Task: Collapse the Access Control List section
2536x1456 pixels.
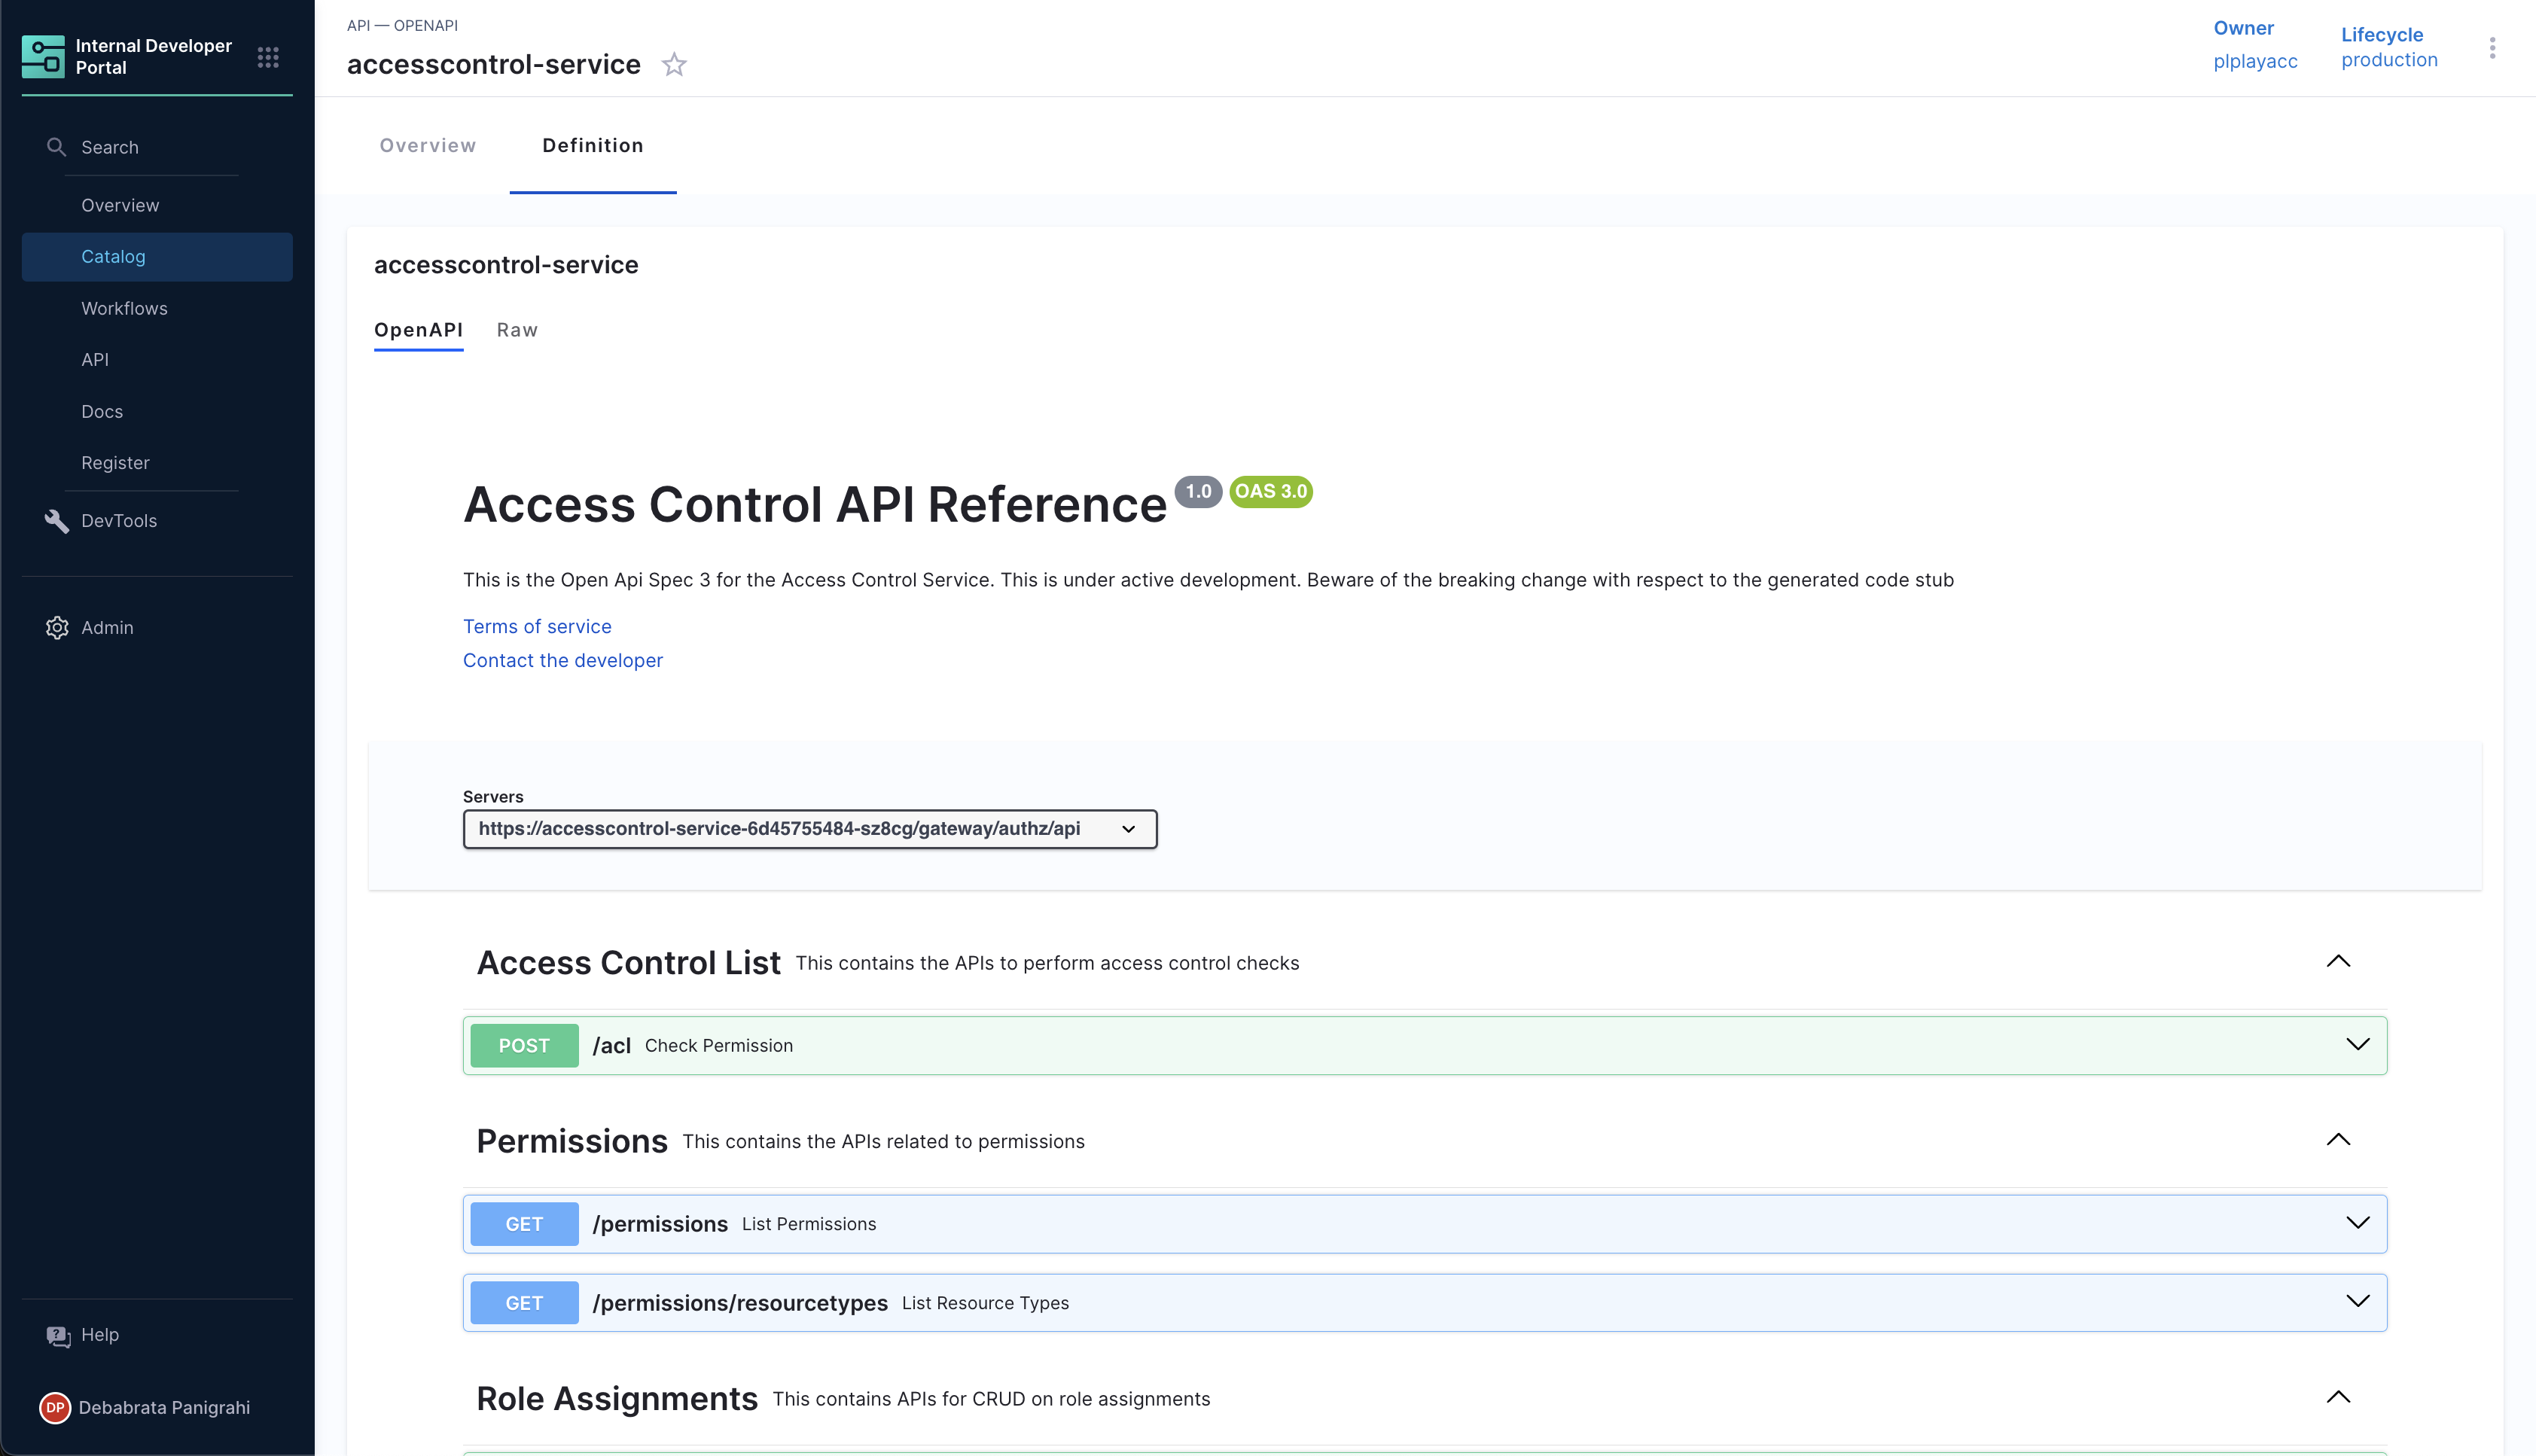Action: pos(2337,962)
